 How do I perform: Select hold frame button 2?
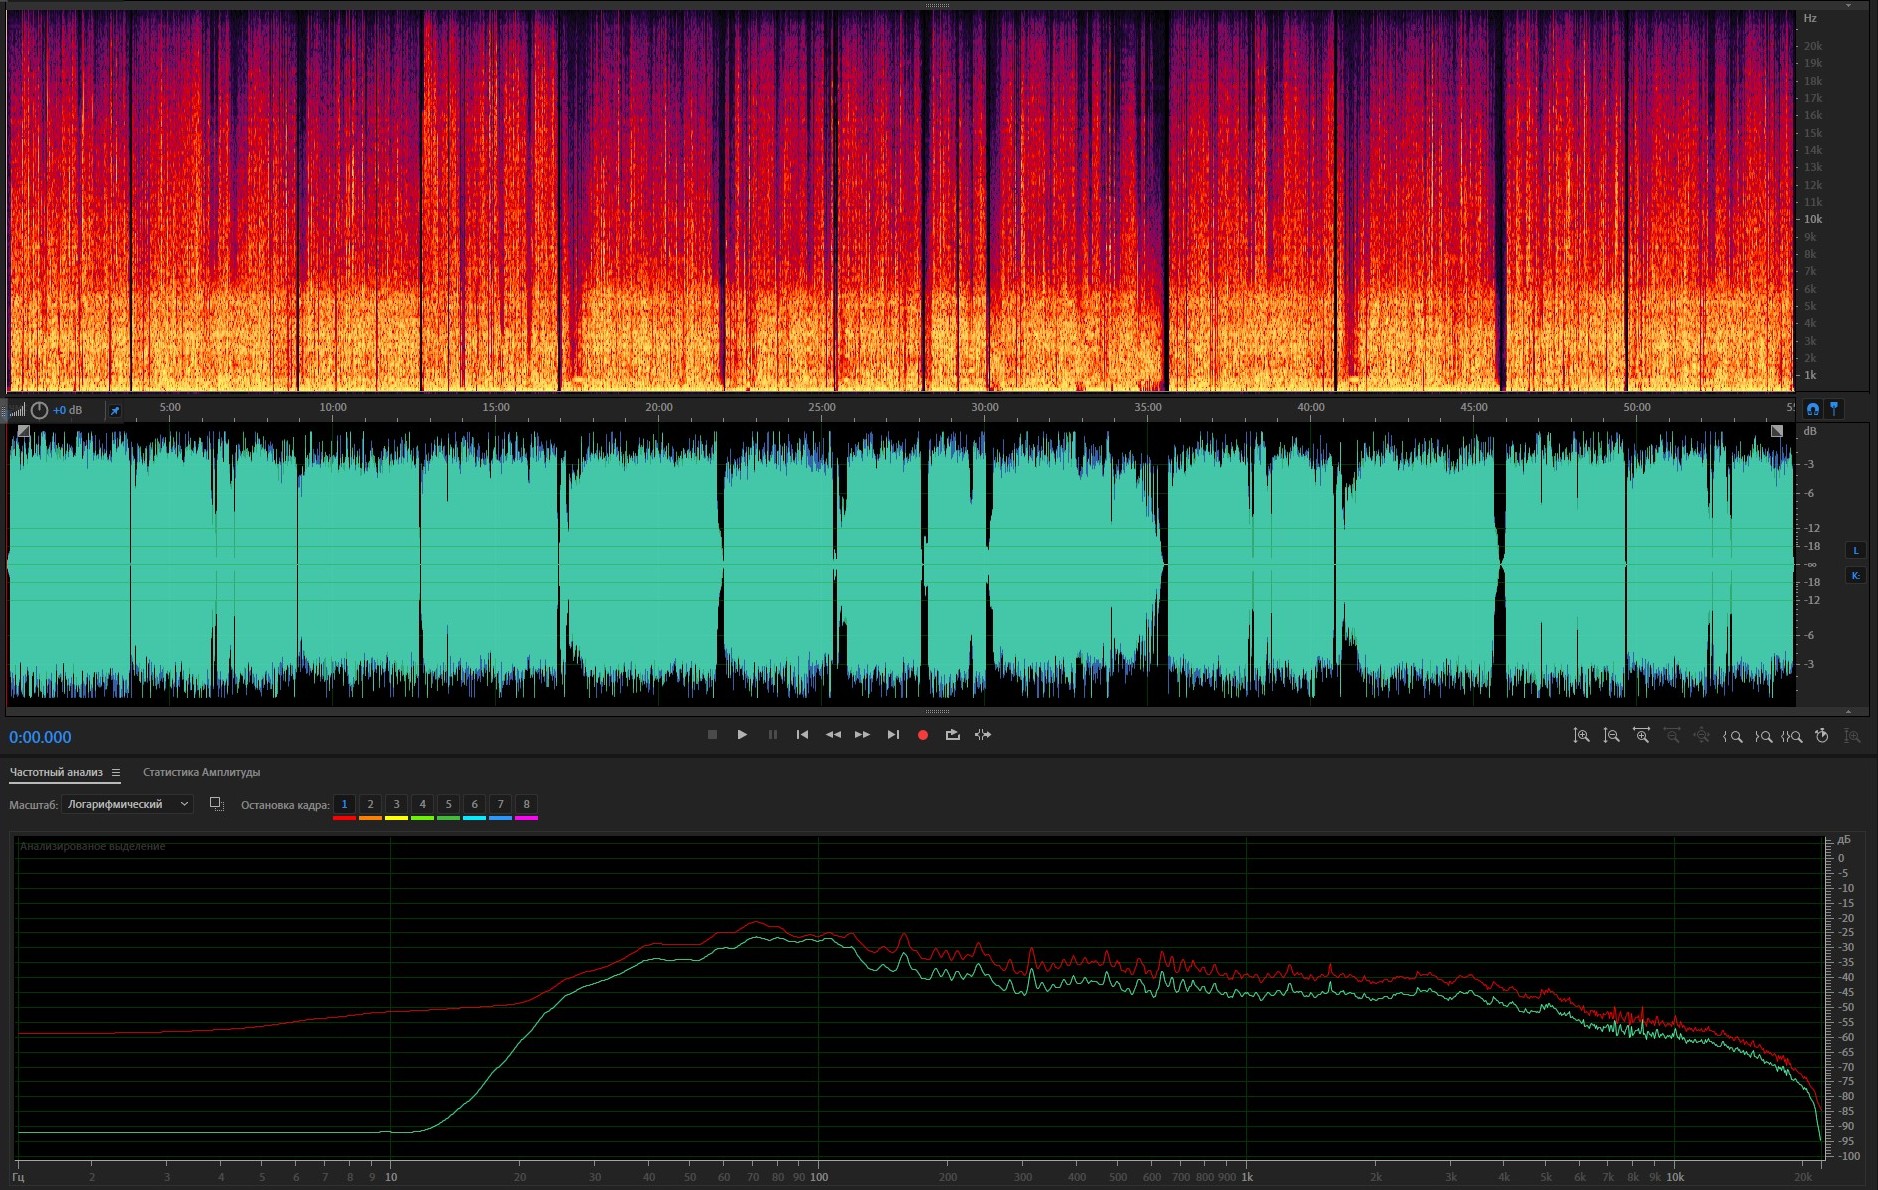pos(370,804)
